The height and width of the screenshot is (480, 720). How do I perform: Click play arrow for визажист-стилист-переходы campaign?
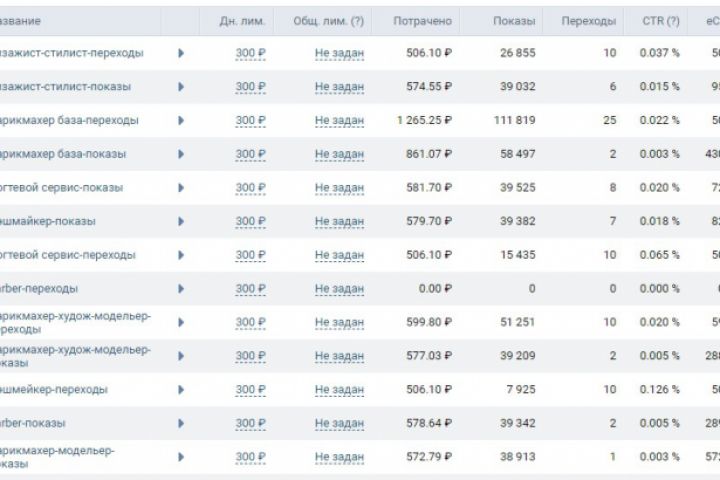tap(181, 53)
